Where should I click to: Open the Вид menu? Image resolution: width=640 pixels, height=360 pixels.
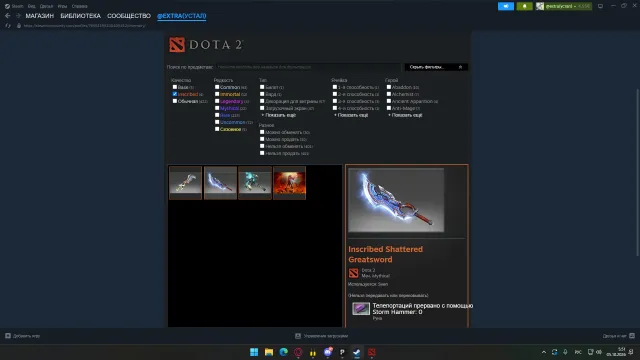click(x=31, y=6)
